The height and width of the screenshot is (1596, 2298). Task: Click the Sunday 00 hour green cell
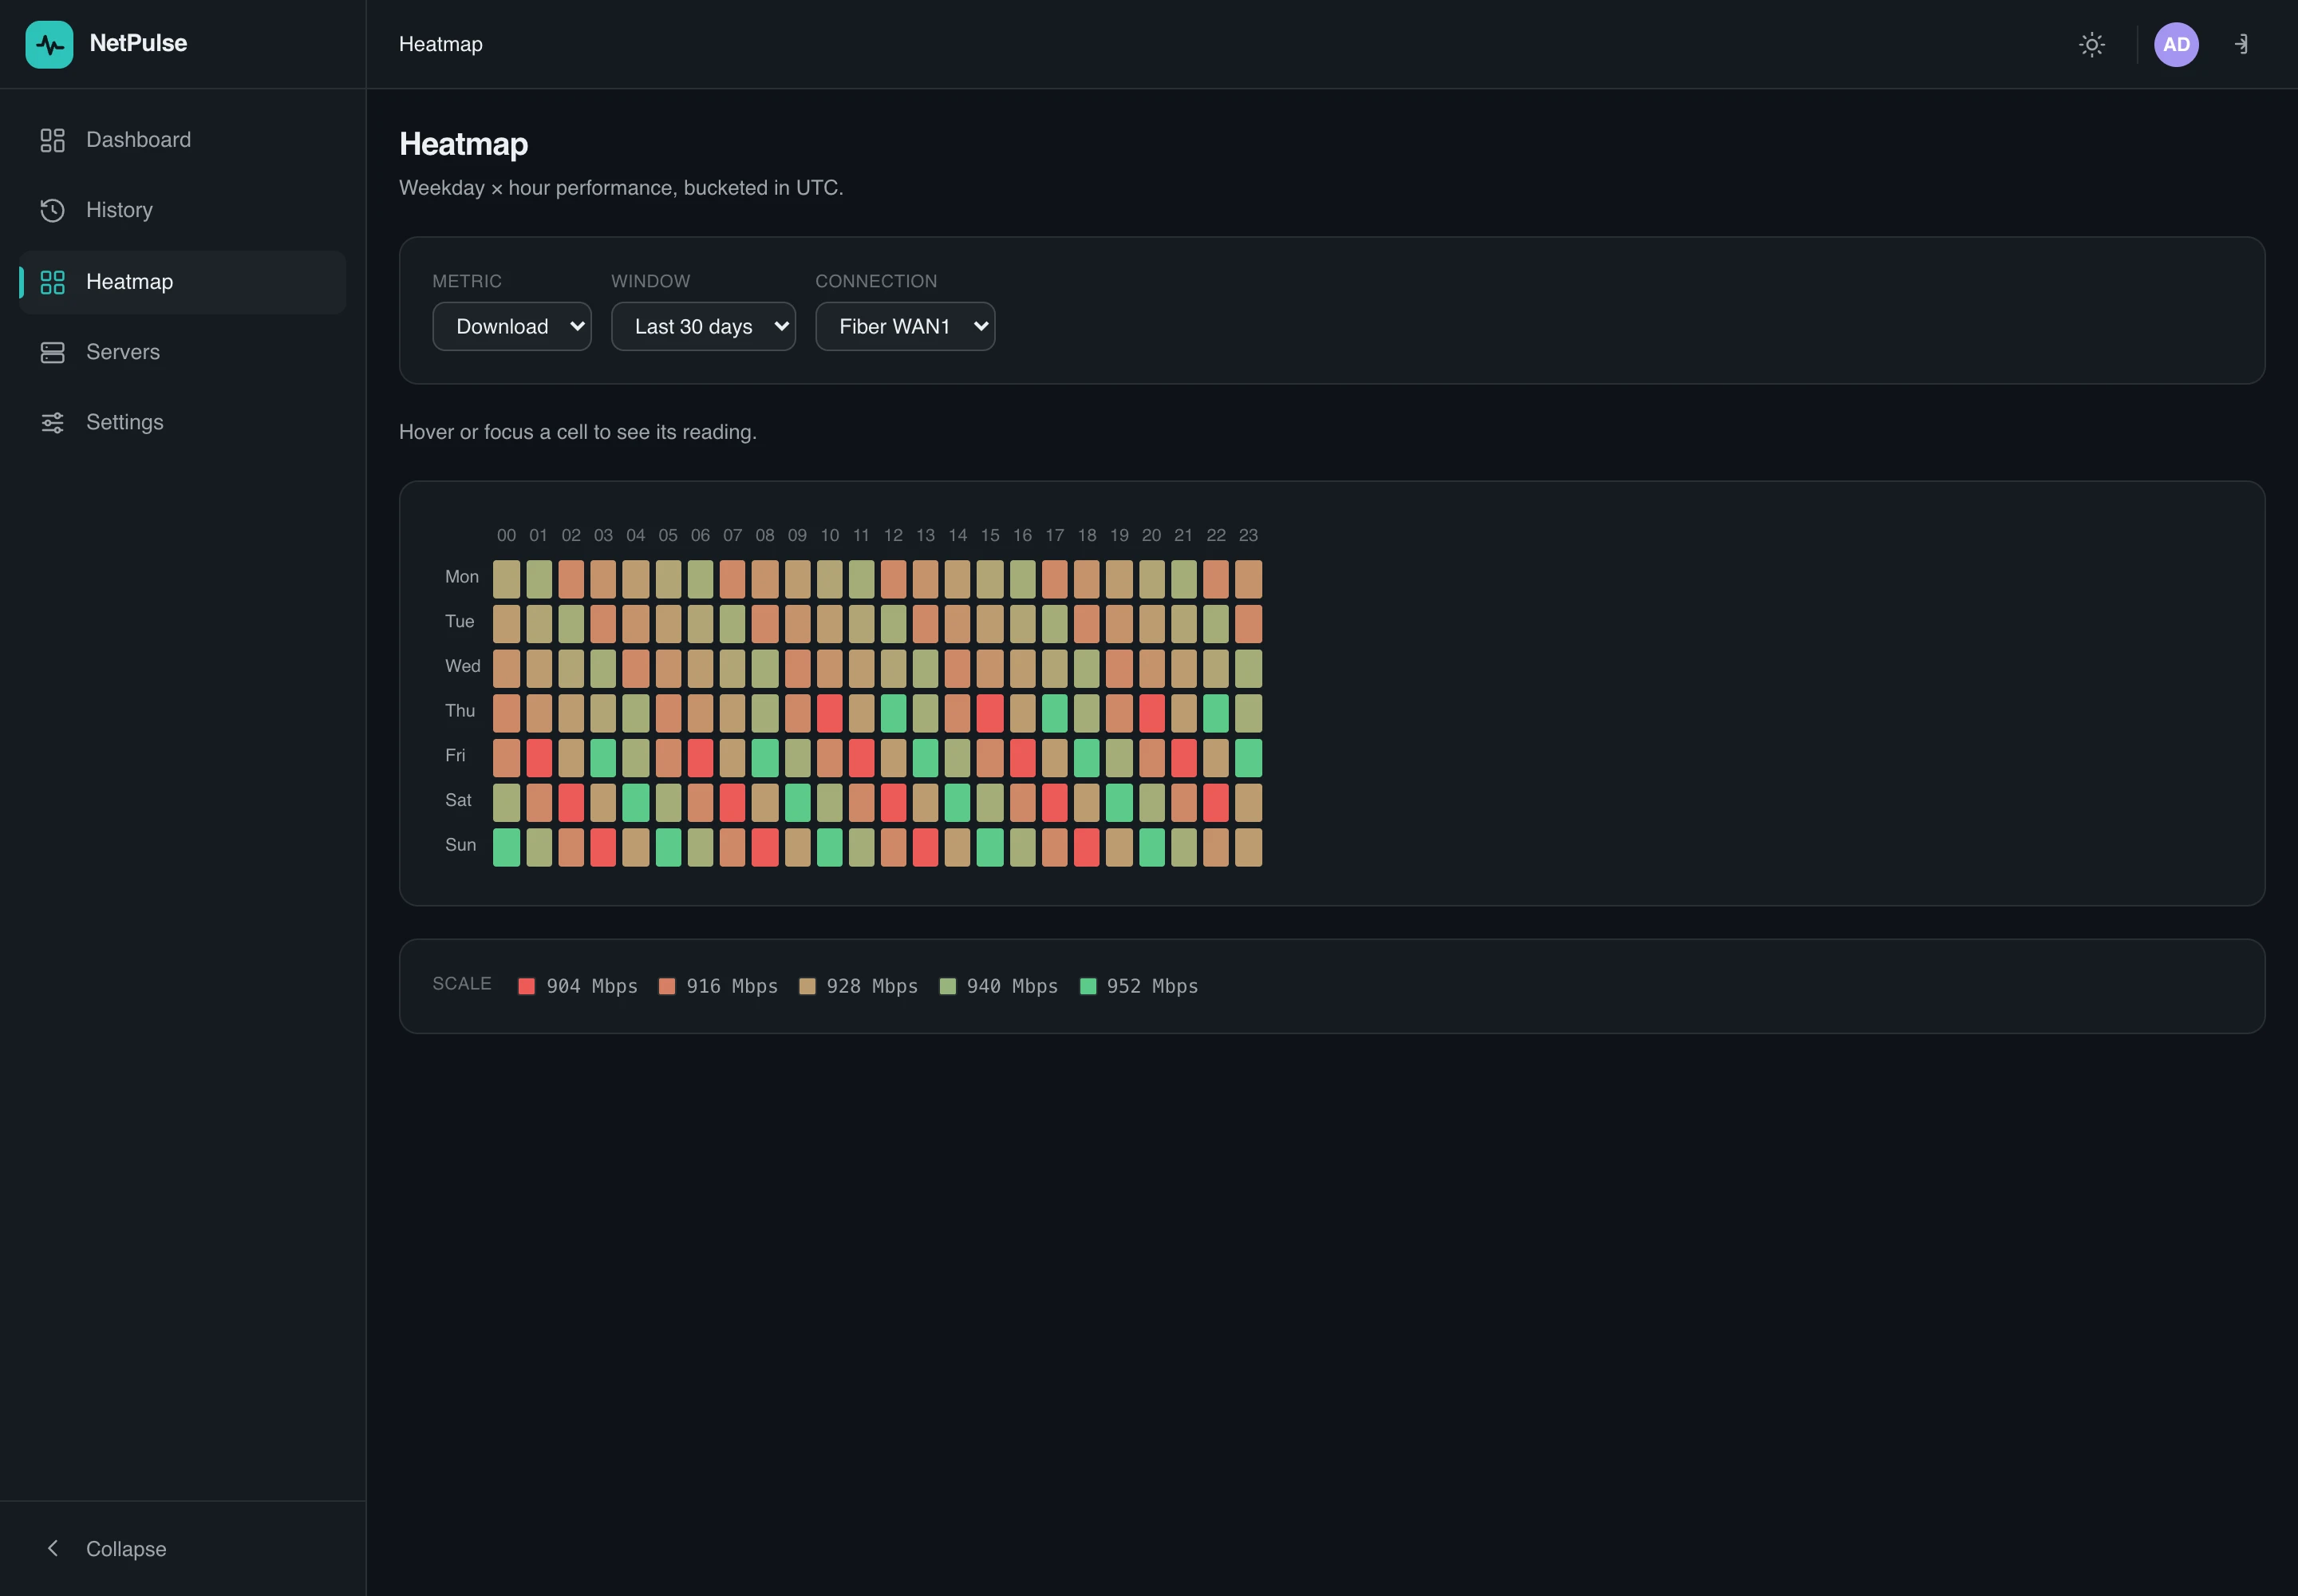[506, 847]
